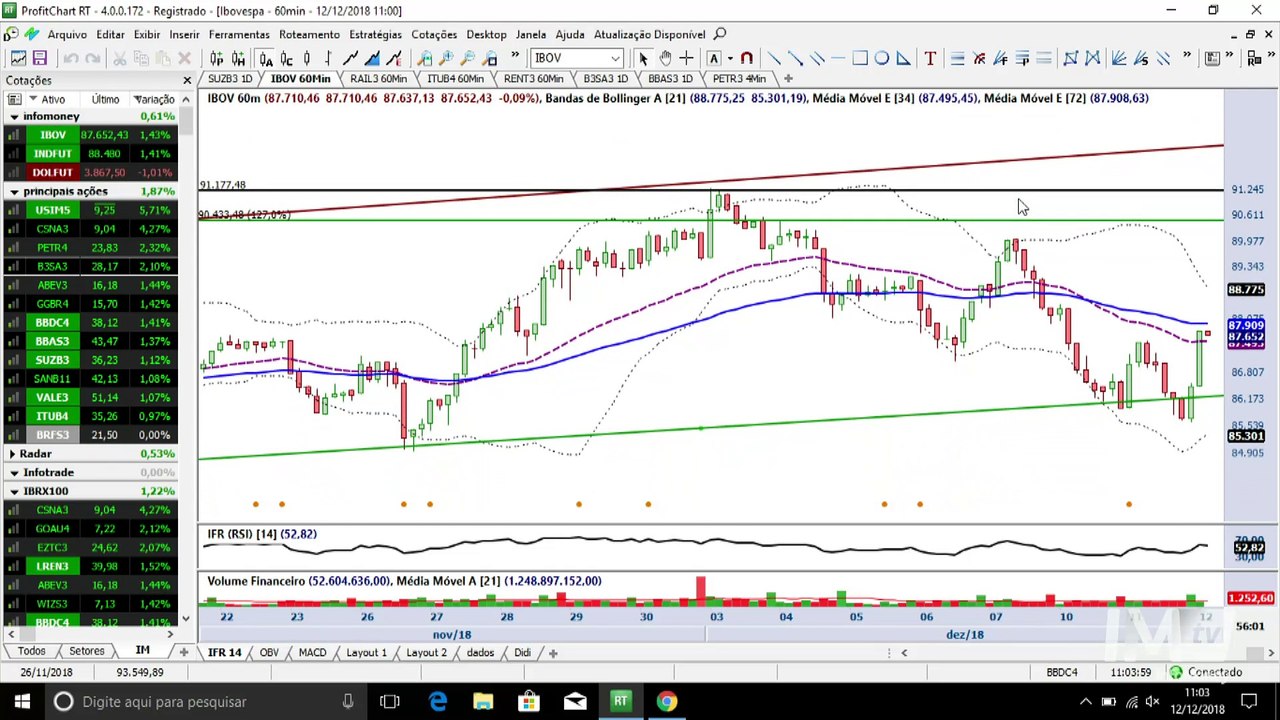The image size is (1280, 720).
Task: Select the USIM5 row in quotes list
Action: coord(90,210)
